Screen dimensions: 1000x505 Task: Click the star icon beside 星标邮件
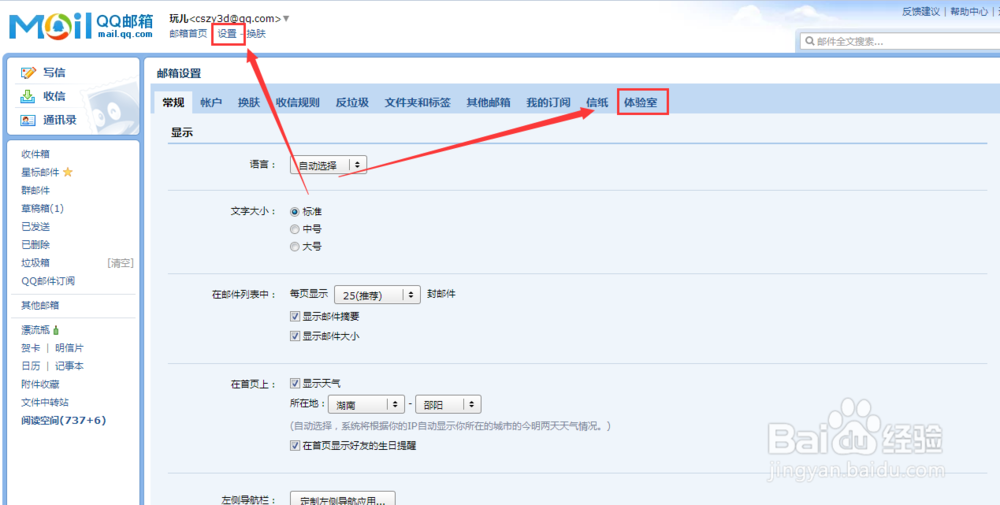click(x=68, y=172)
